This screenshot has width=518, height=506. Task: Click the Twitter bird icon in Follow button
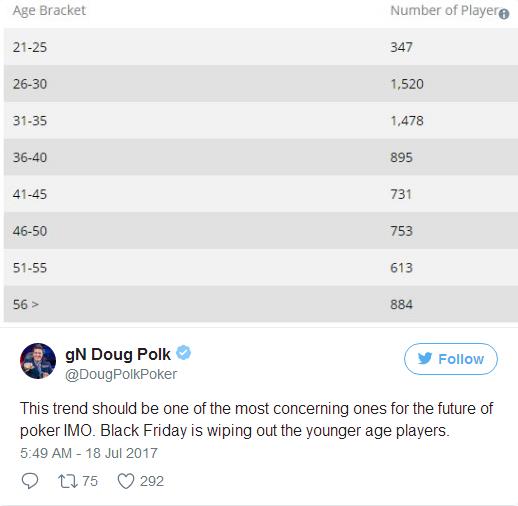point(425,359)
